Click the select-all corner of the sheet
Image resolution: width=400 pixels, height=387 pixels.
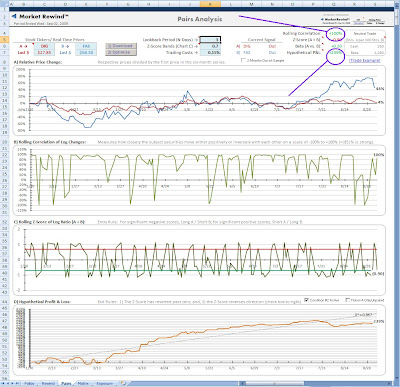tap(4, 4)
